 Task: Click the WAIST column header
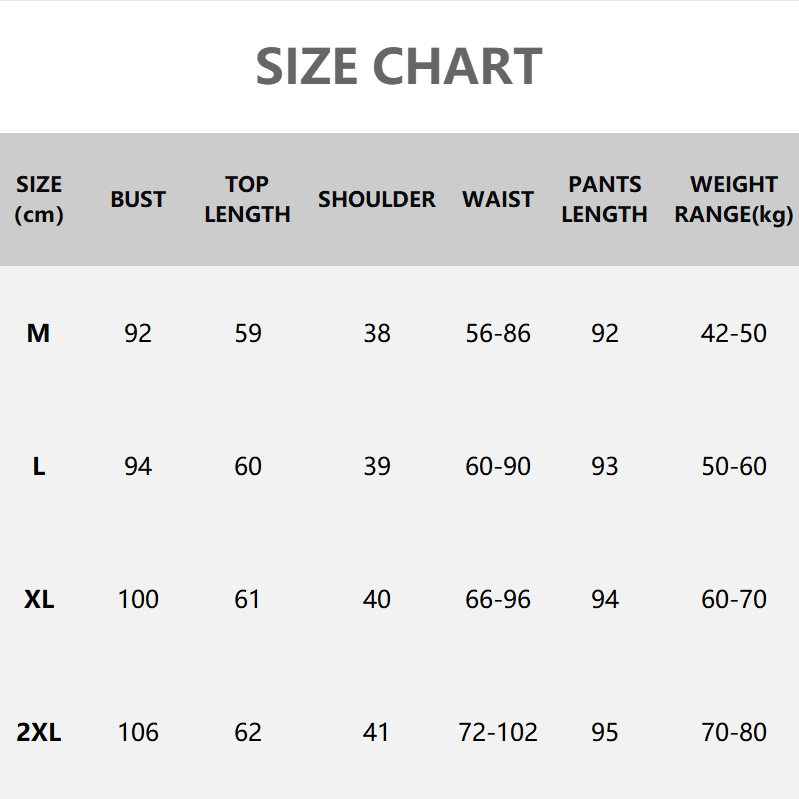[498, 199]
